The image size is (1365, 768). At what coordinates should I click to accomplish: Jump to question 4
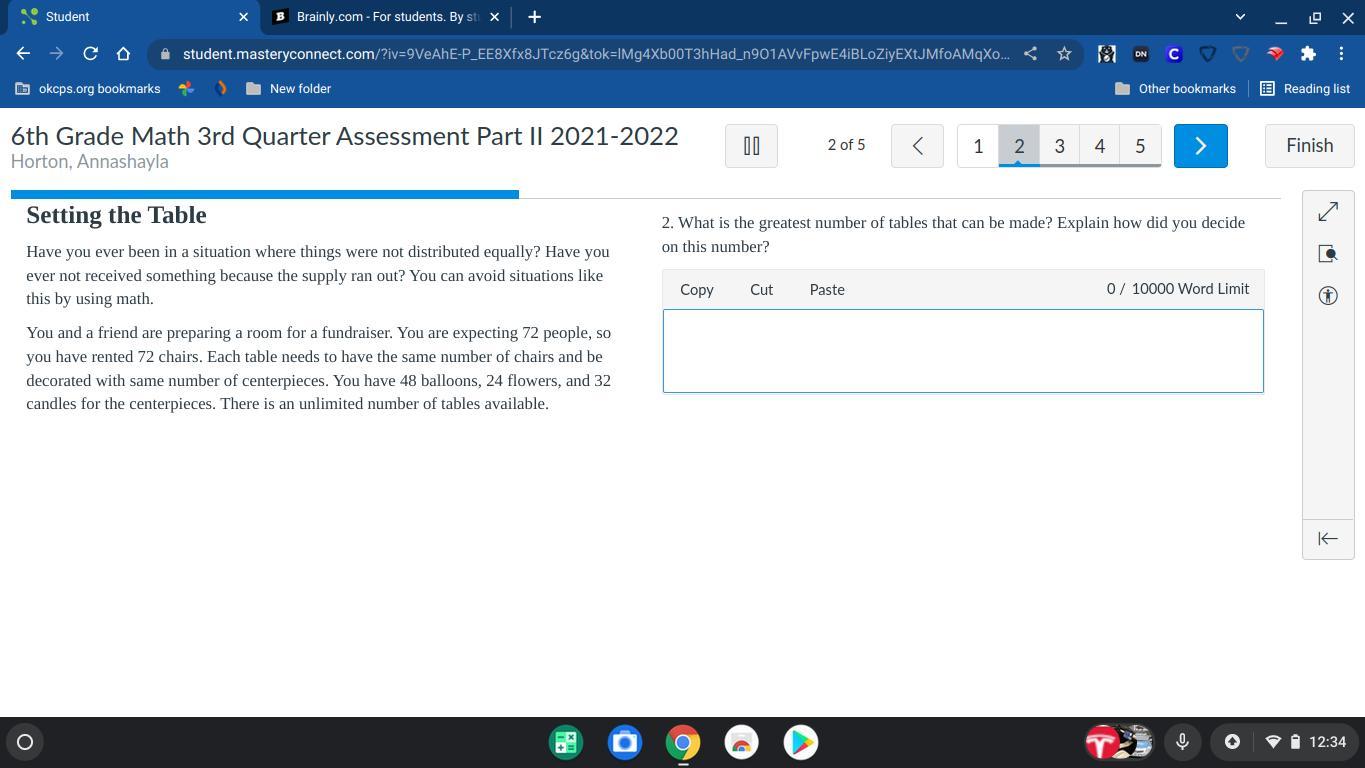tap(1099, 146)
